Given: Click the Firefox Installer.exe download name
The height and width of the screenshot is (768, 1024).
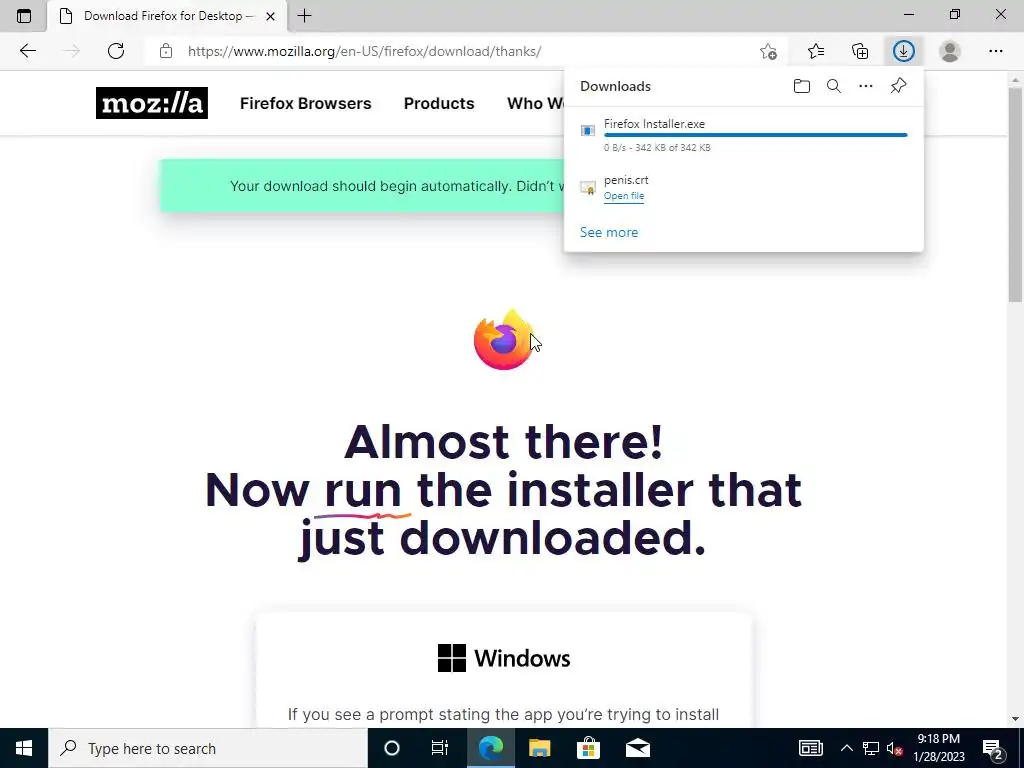Looking at the screenshot, I should [654, 123].
